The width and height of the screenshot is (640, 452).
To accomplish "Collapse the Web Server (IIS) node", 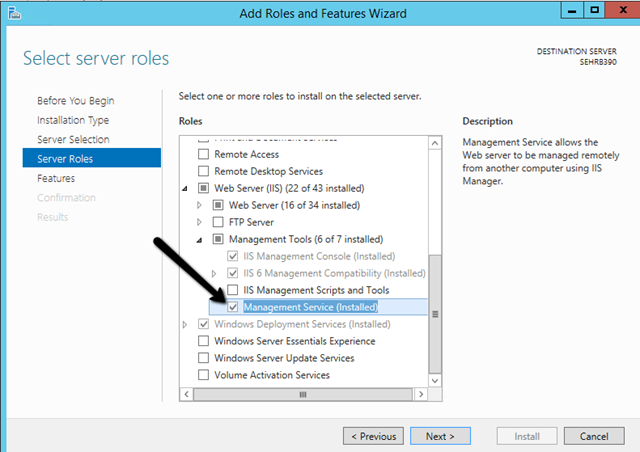I will (x=185, y=188).
